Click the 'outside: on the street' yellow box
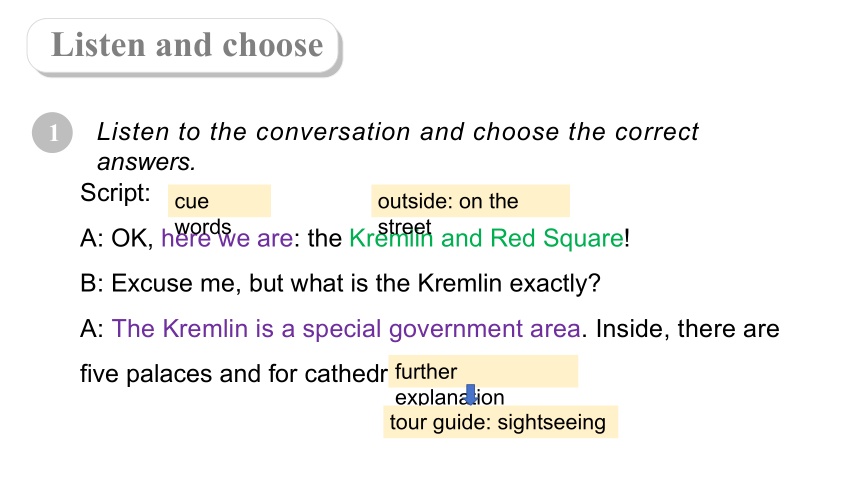The height and width of the screenshot is (484, 860). (x=471, y=201)
